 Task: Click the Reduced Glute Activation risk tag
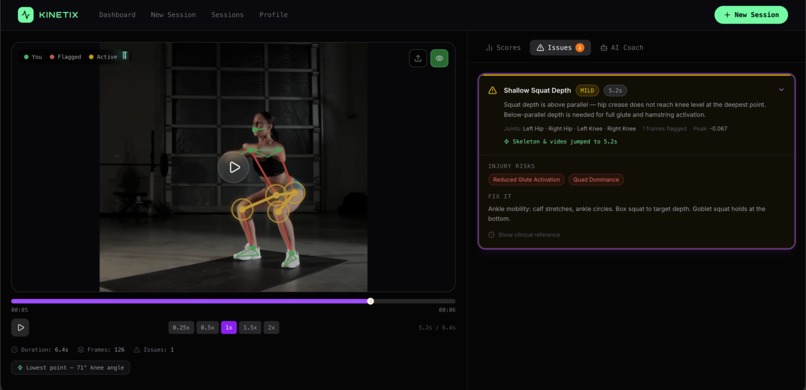click(526, 180)
